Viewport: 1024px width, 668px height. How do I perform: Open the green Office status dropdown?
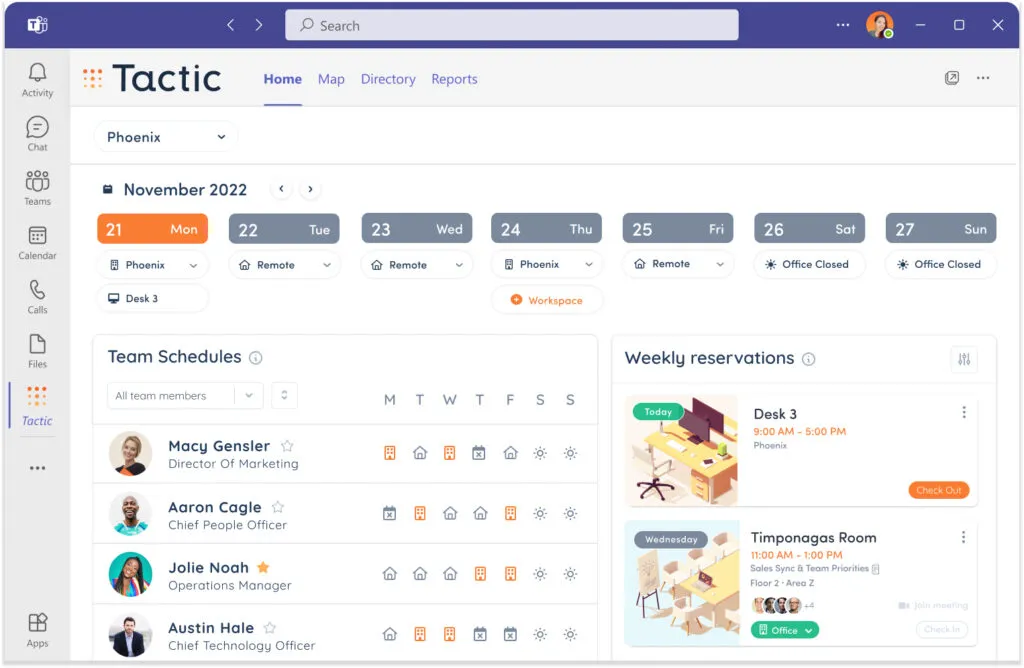[x=785, y=630]
